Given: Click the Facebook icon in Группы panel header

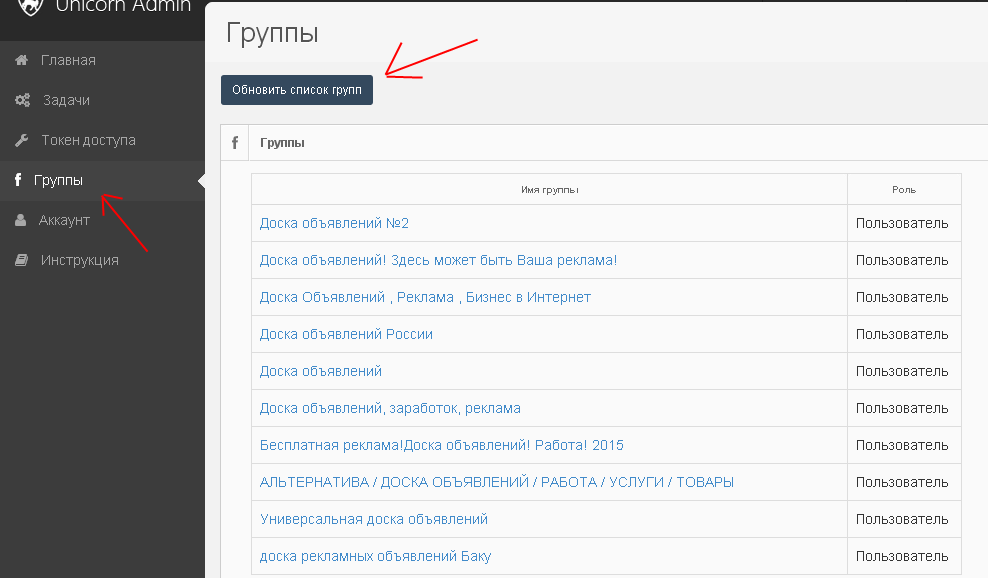Looking at the screenshot, I should point(235,143).
